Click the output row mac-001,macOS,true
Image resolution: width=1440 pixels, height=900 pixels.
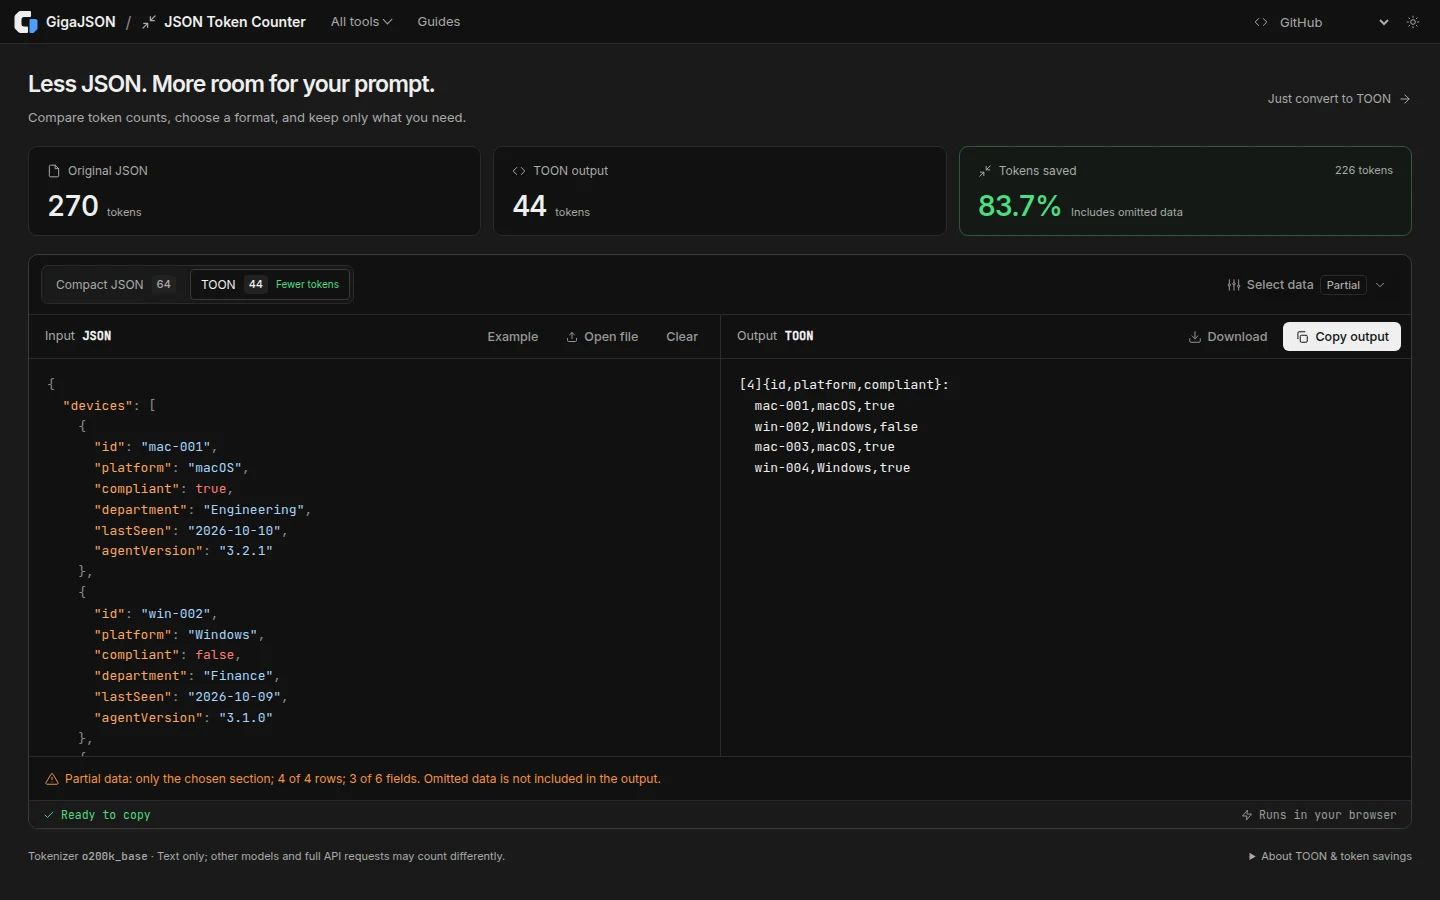[x=825, y=406]
